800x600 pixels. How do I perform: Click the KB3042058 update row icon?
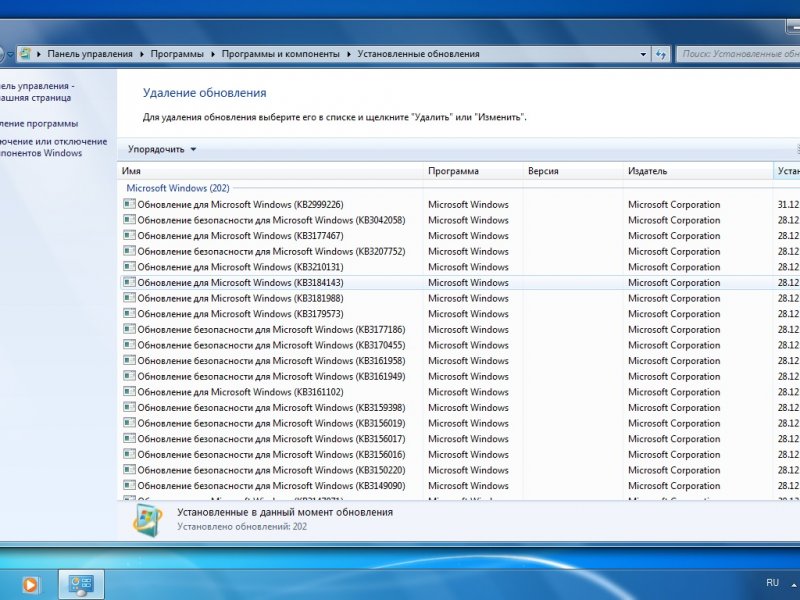click(130, 220)
